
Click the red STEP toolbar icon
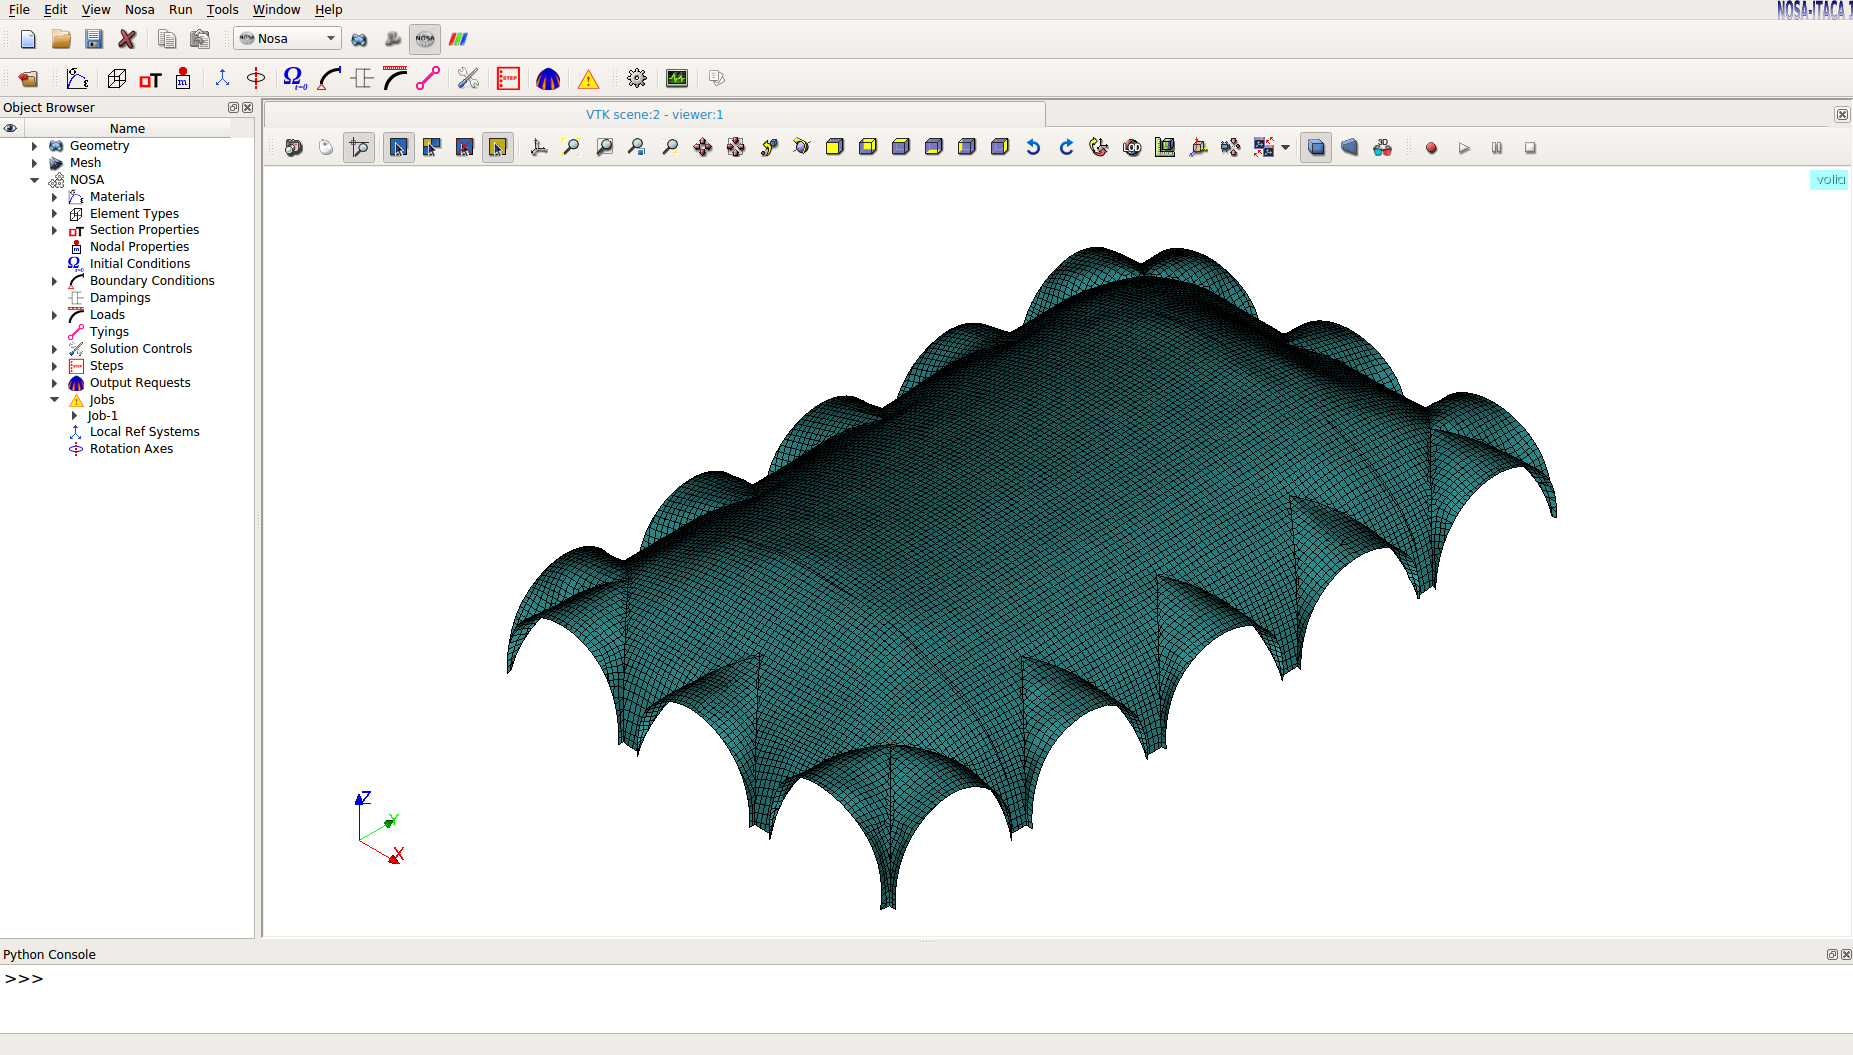pyautogui.click(x=508, y=78)
